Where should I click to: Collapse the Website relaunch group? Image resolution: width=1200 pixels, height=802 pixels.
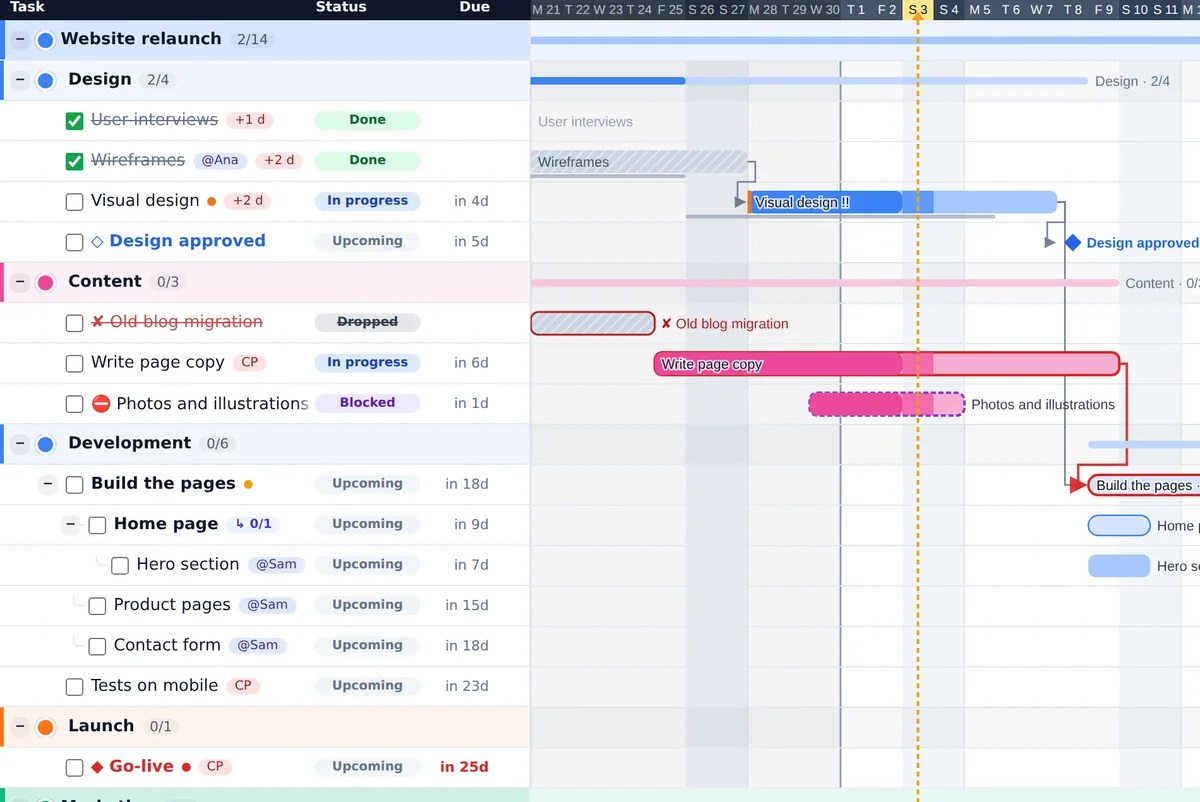(20, 40)
